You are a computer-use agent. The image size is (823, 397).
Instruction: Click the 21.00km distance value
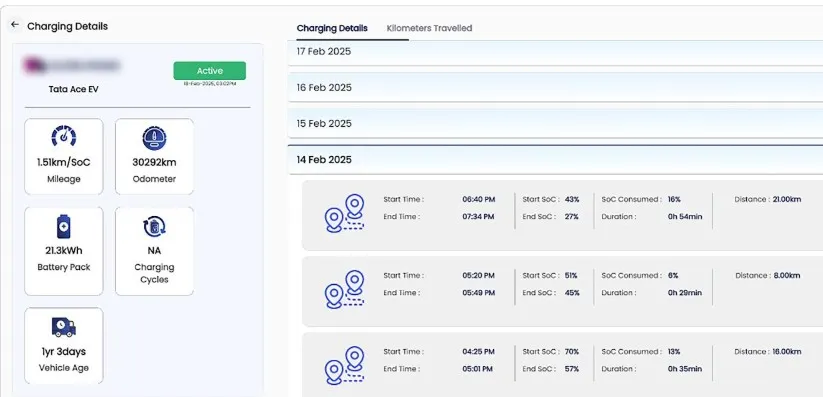(787, 200)
